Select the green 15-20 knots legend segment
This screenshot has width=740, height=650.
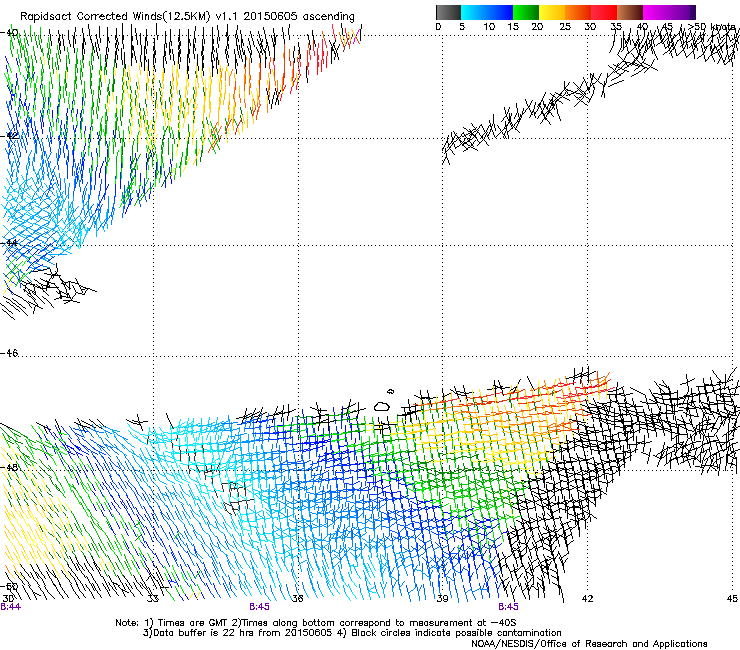coord(526,12)
